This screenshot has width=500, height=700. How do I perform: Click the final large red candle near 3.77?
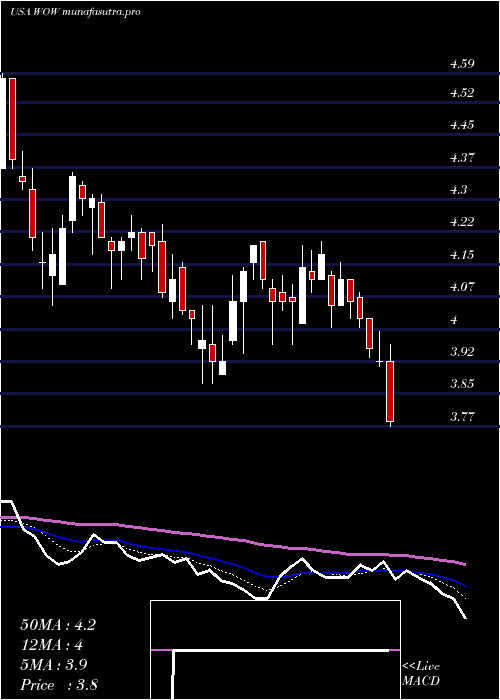point(390,392)
